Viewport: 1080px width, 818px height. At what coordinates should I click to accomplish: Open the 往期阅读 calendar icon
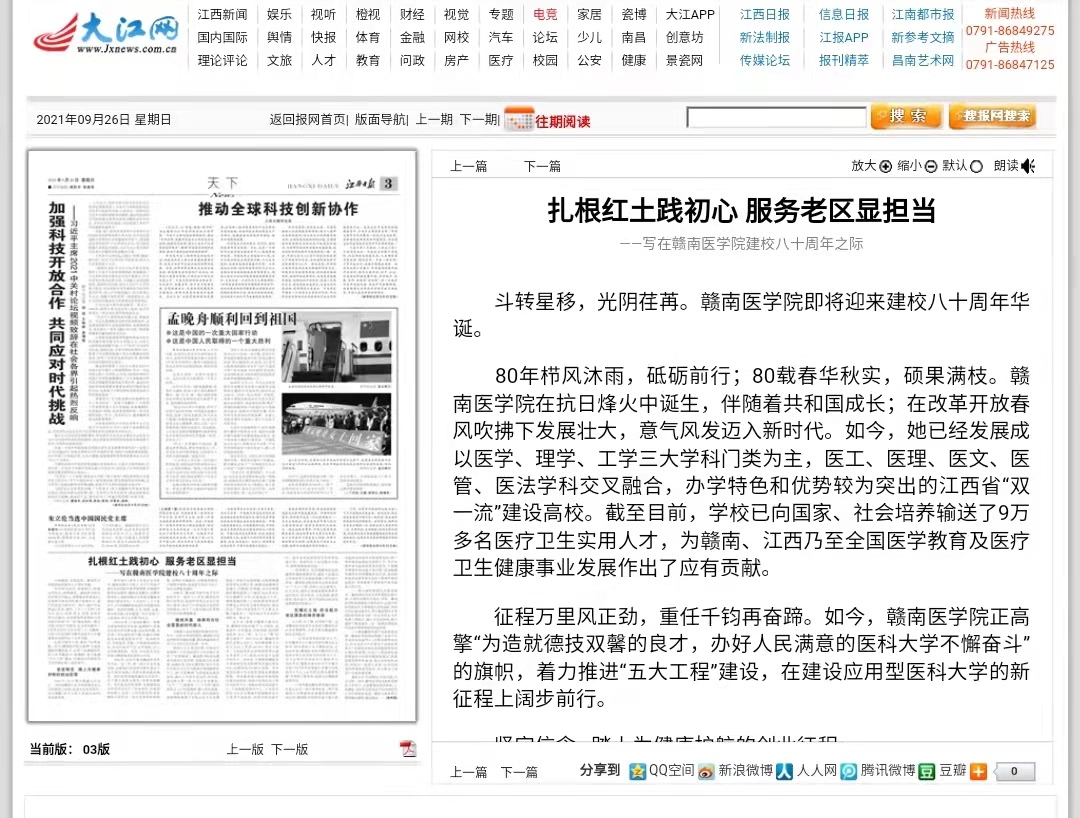pos(518,119)
